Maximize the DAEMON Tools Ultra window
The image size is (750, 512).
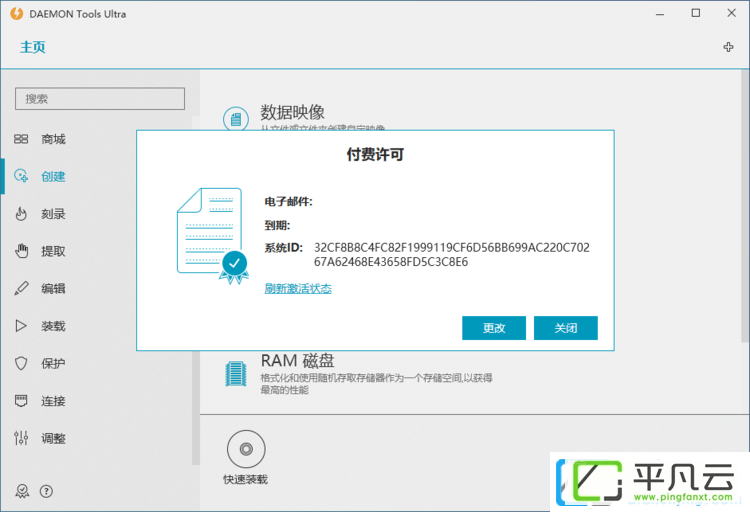pos(696,13)
